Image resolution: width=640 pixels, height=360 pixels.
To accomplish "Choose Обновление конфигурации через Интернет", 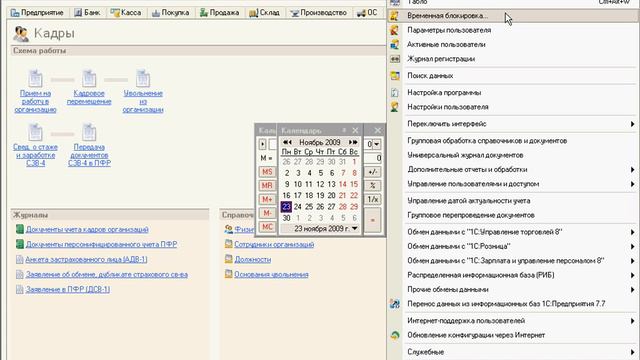I will tap(513, 335).
